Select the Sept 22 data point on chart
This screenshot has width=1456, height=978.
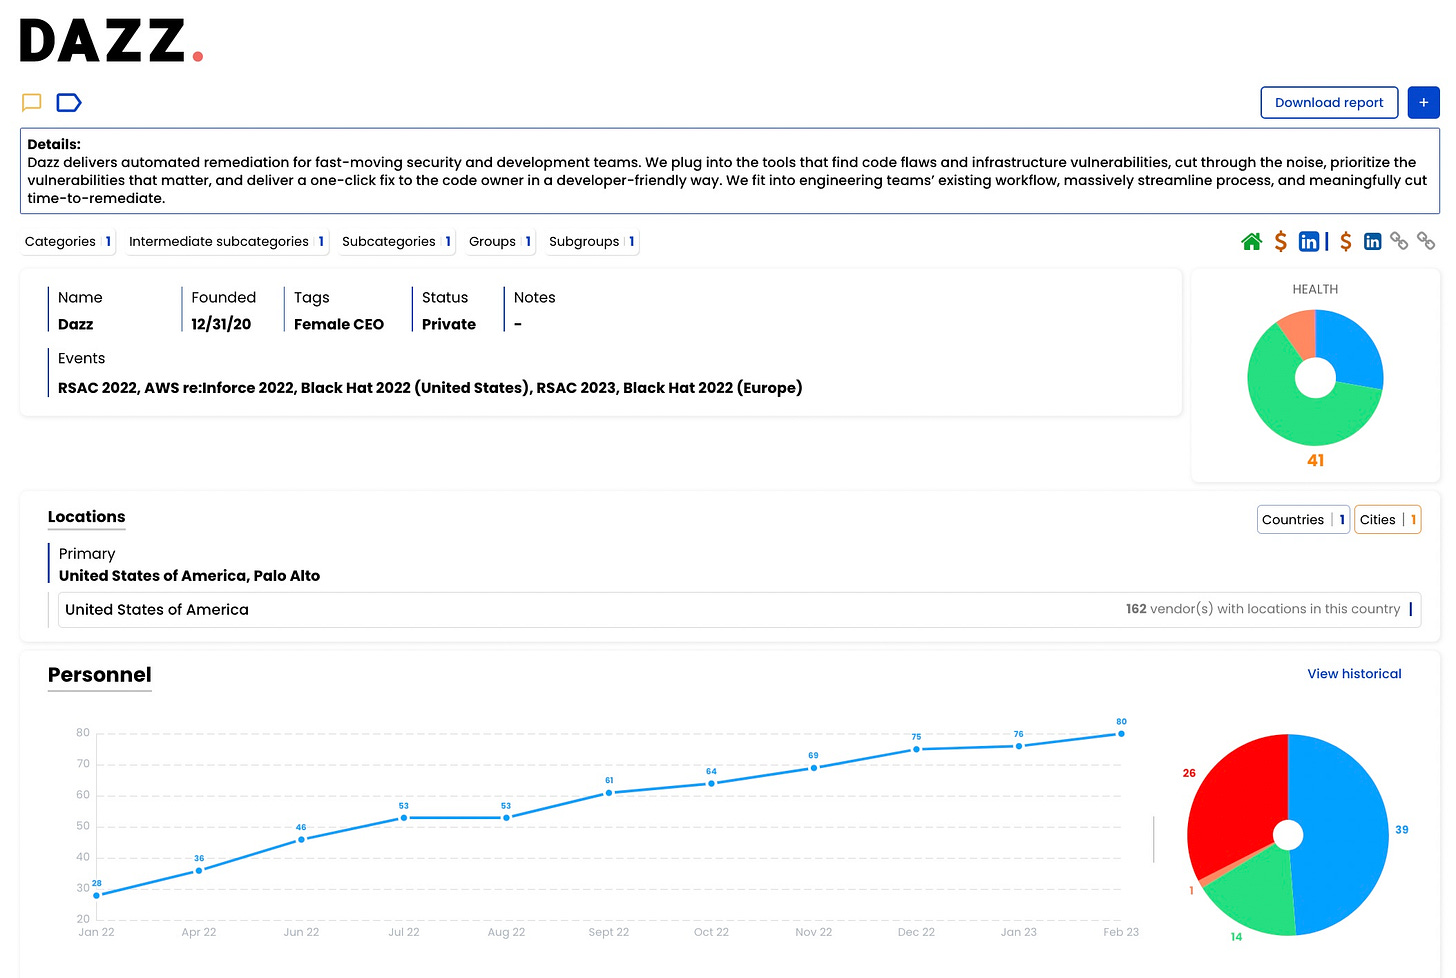click(609, 793)
